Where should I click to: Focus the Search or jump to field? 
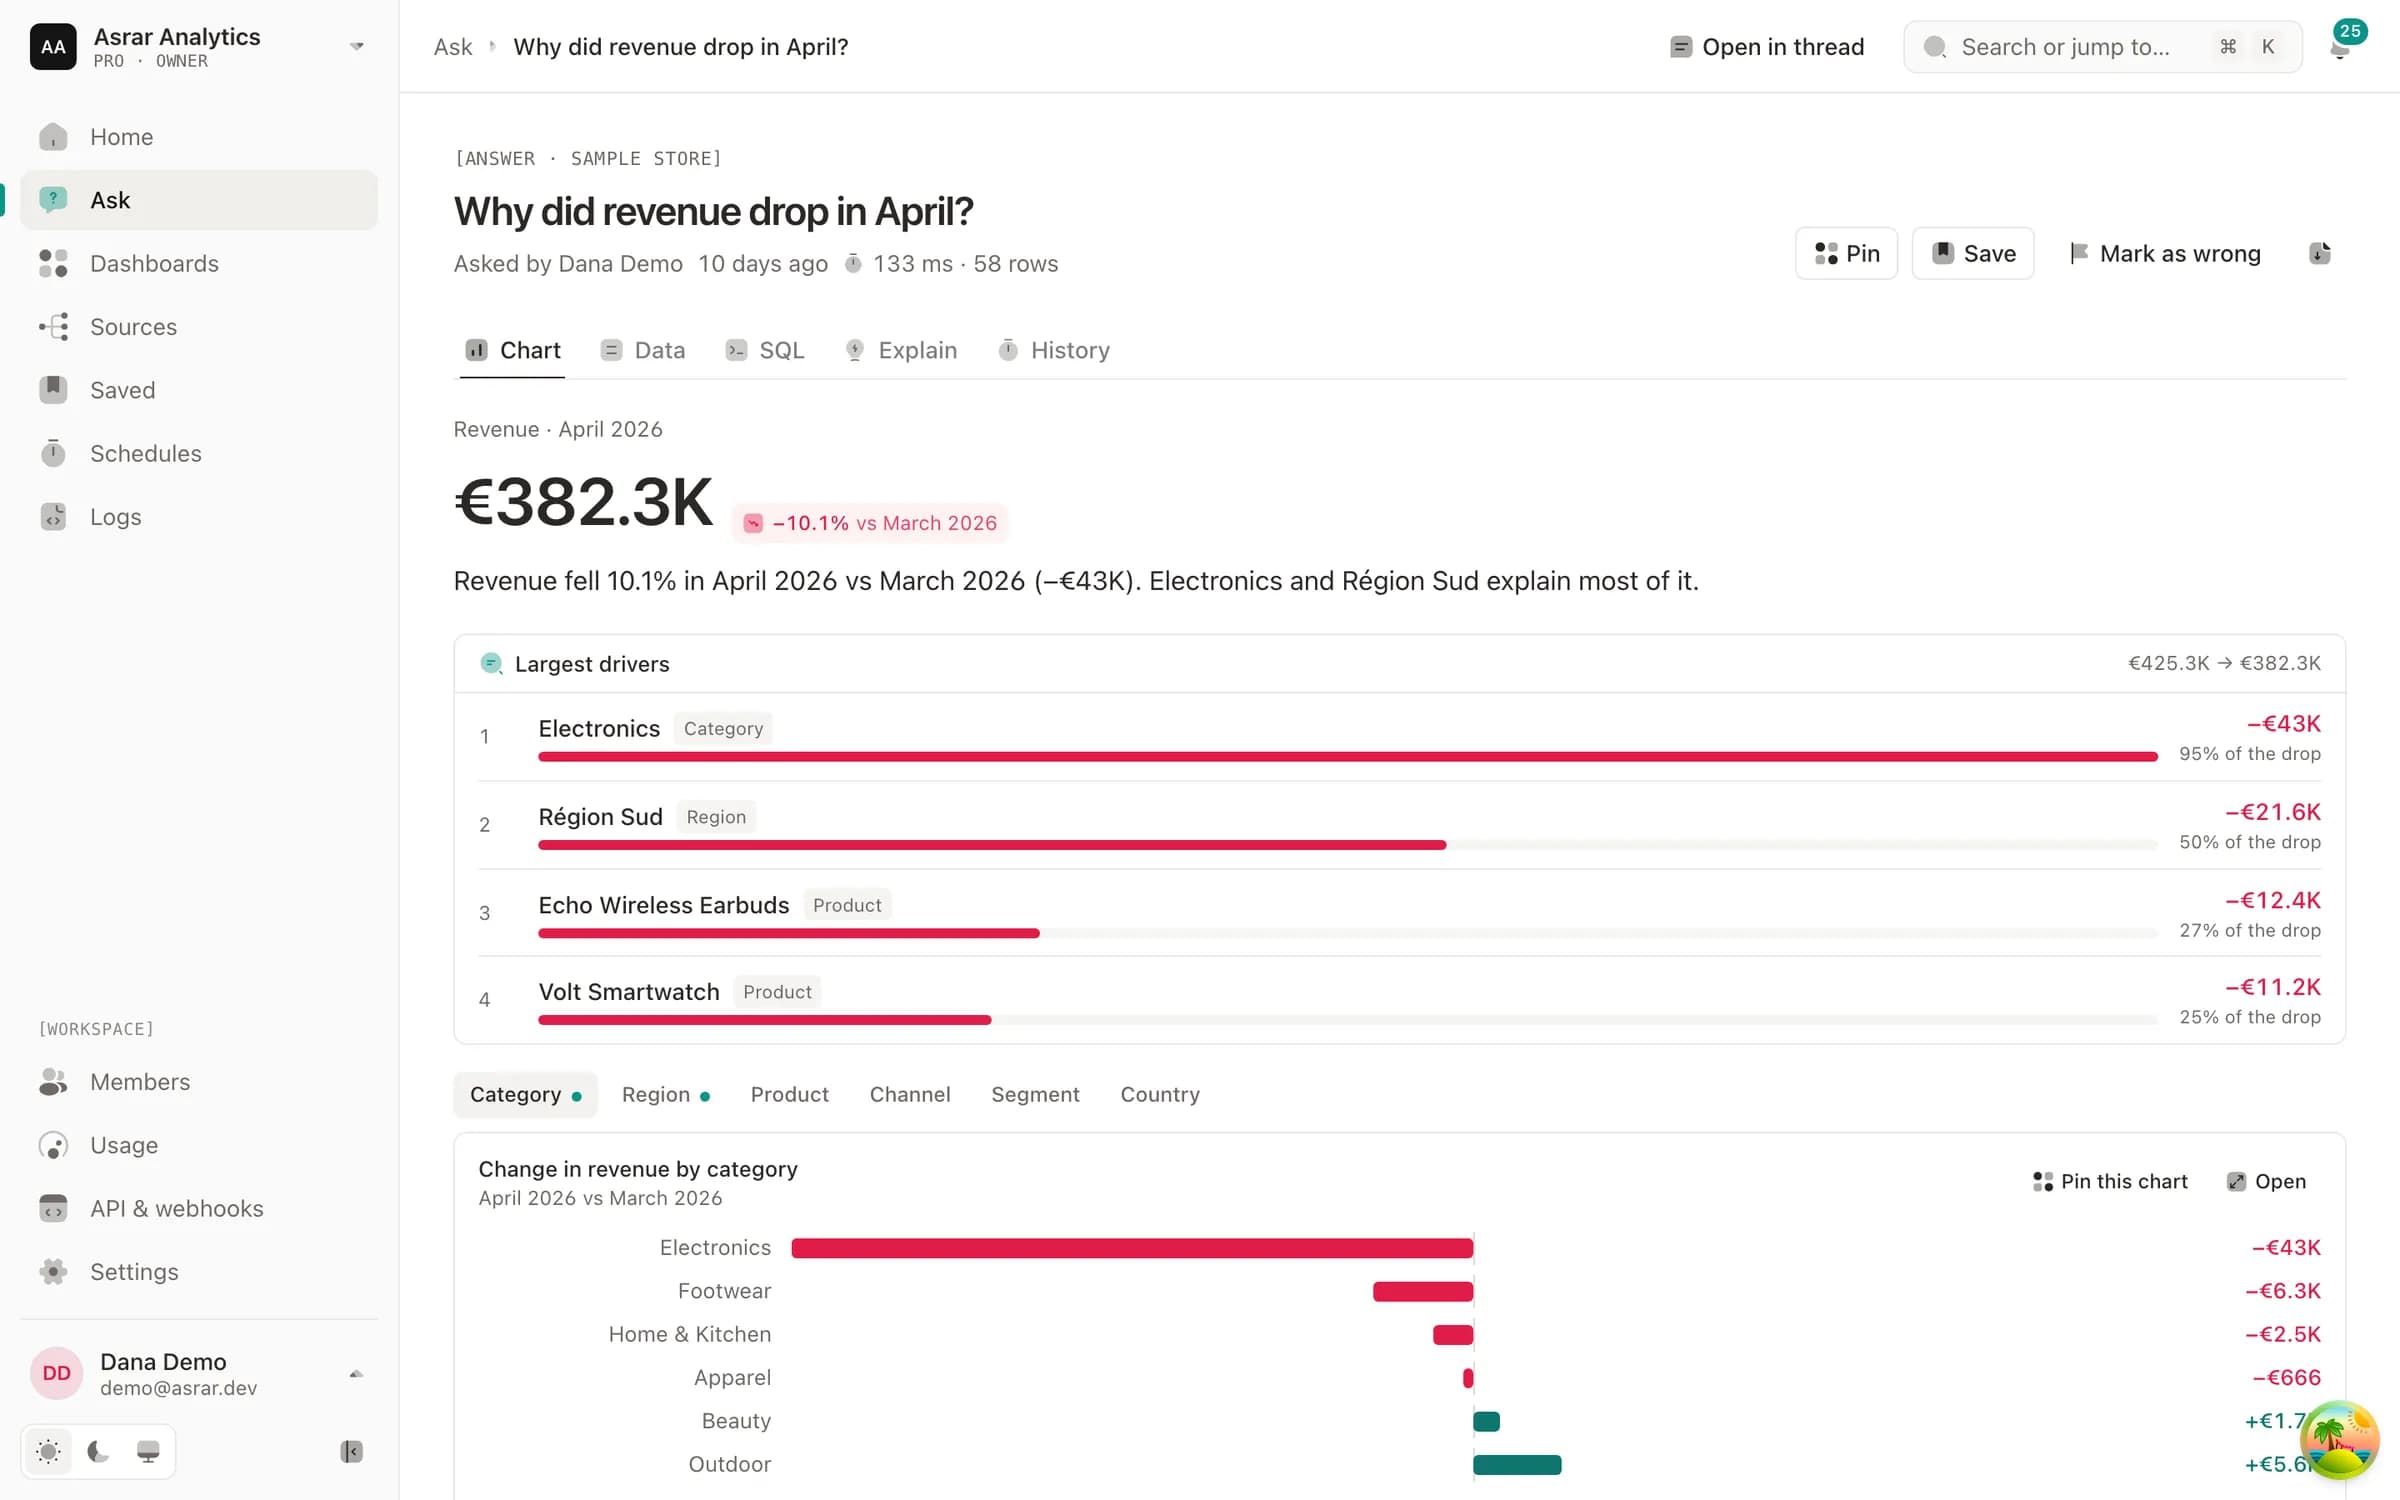(2102, 47)
